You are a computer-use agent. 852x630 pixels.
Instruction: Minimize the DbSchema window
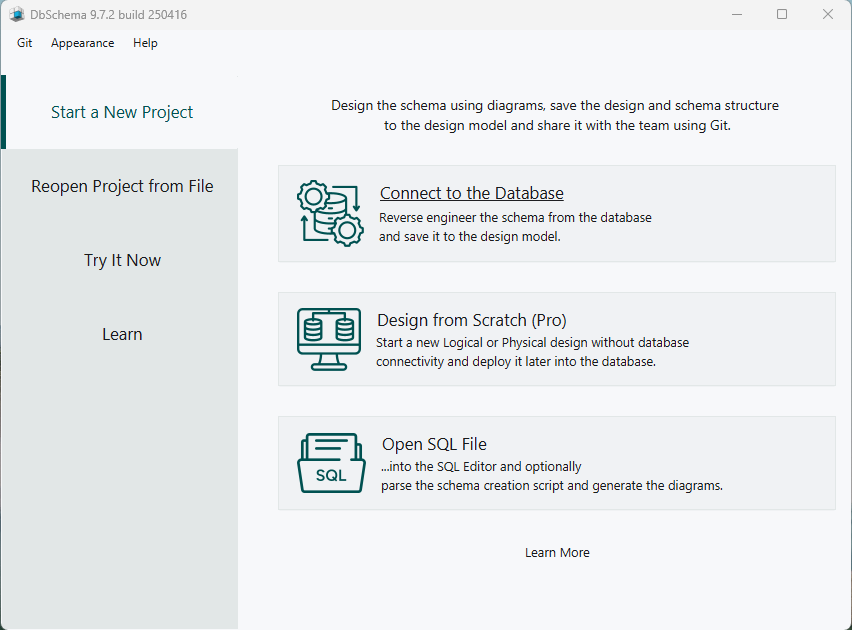[x=737, y=14]
